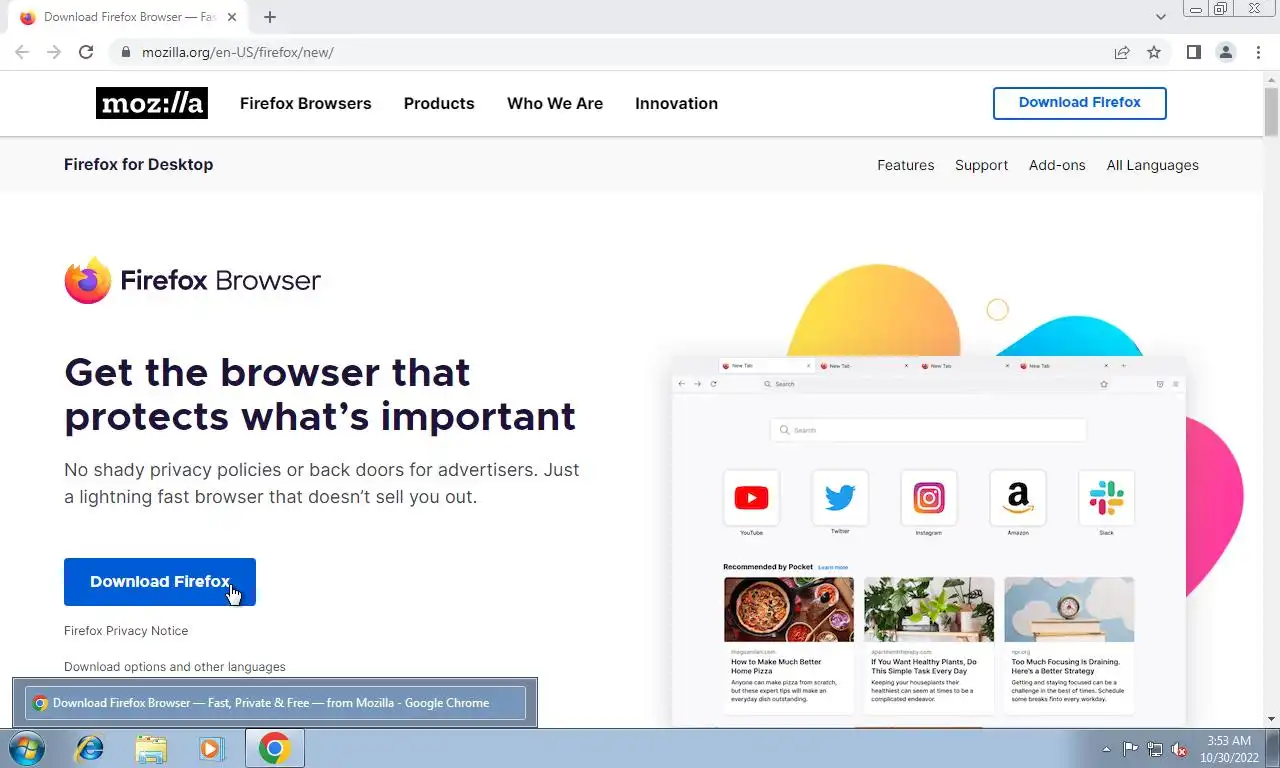Screen dimensions: 1280x768
Task: Open Internet Explorer from the taskbar
Action: [x=90, y=748]
